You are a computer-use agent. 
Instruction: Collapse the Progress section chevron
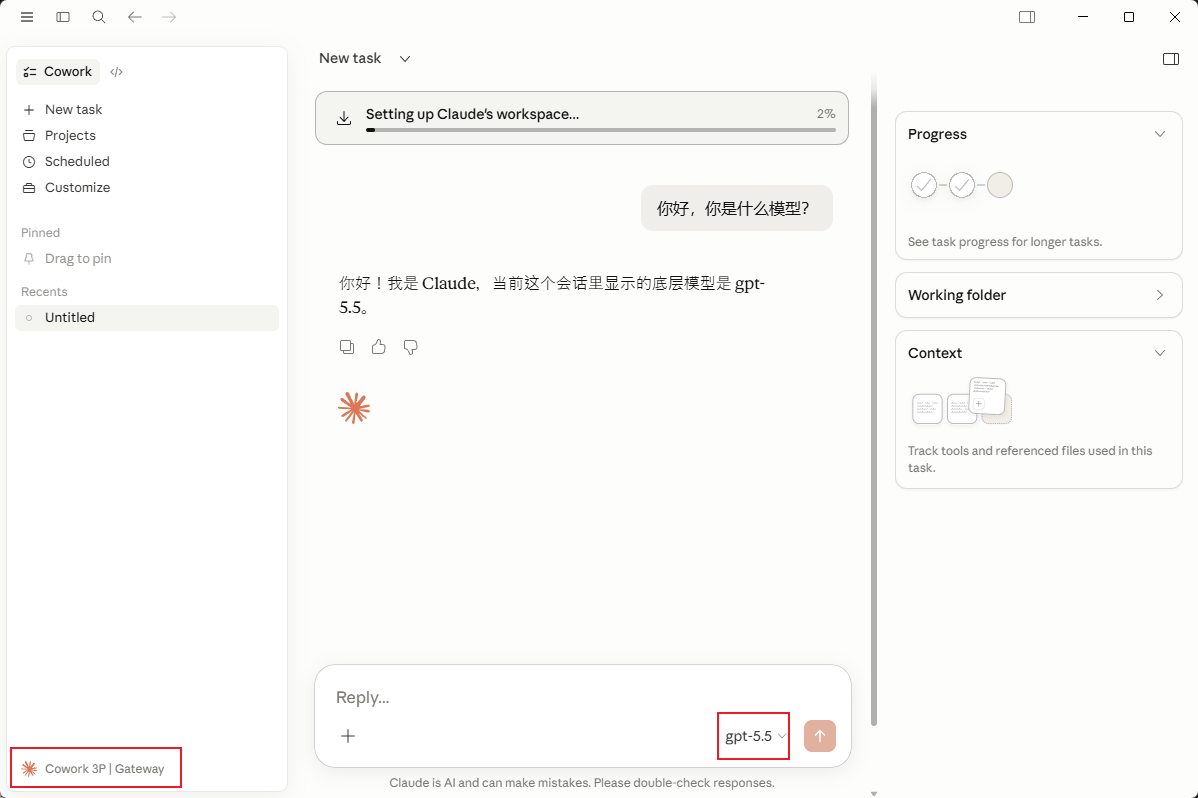pos(1160,134)
